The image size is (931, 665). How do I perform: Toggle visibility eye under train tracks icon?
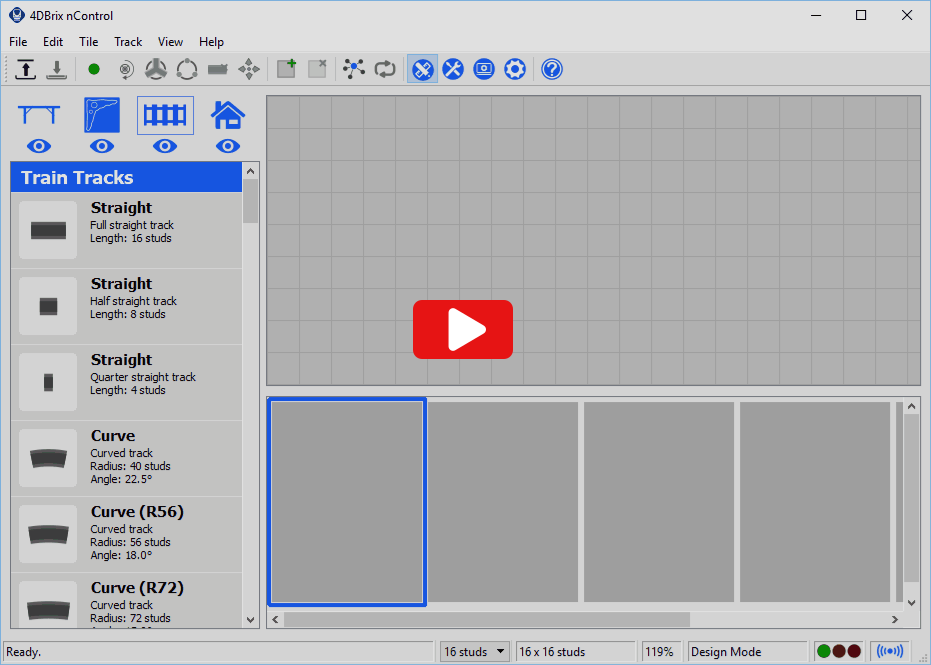(x=165, y=146)
